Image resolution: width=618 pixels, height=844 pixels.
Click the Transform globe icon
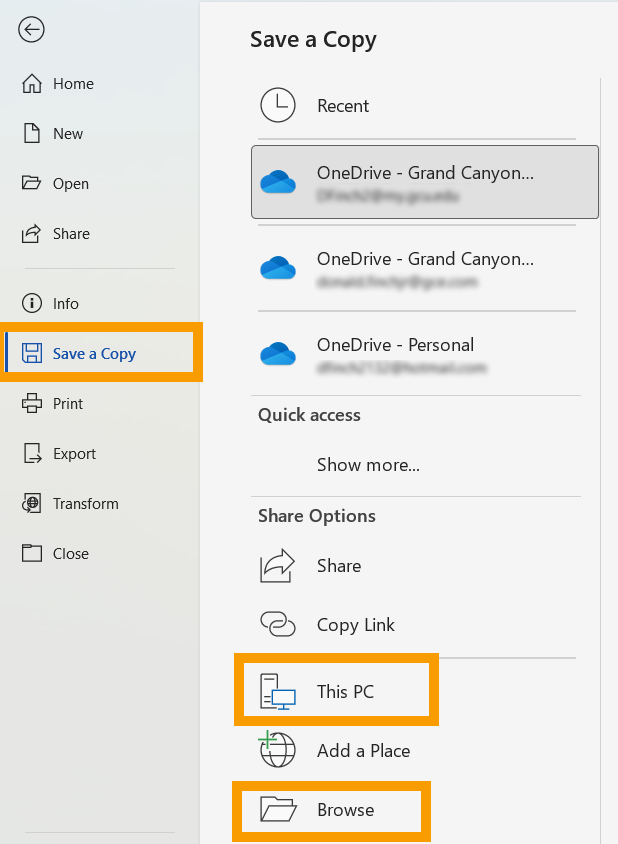(x=32, y=504)
